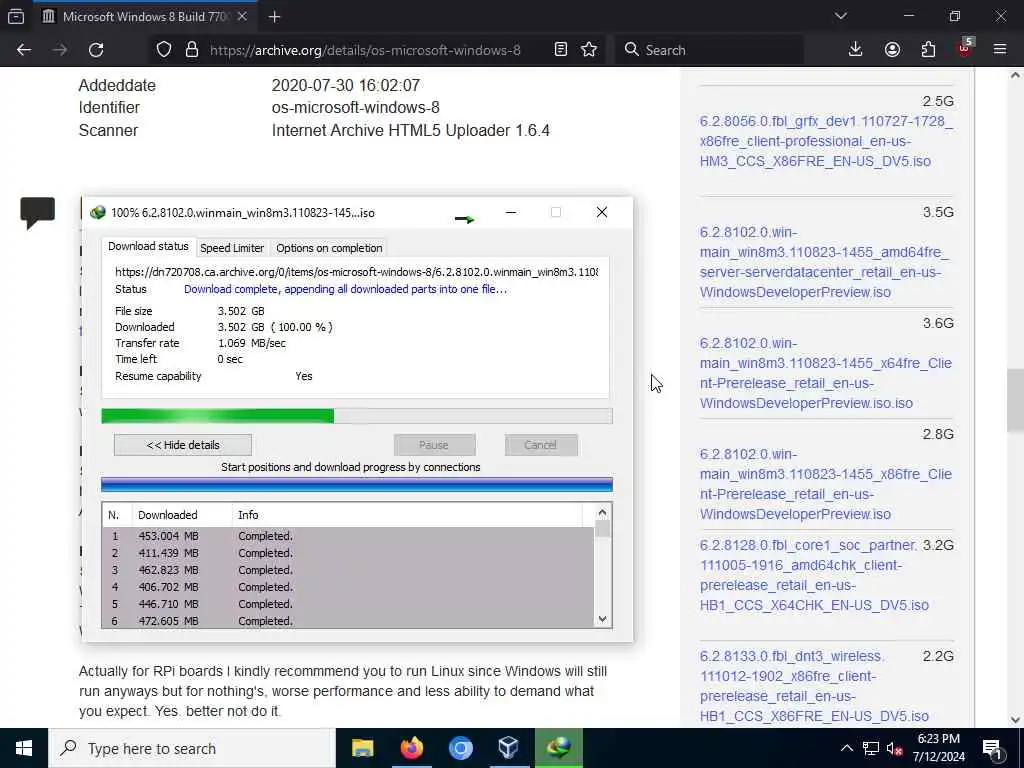
Task: Open the Firefox View icon at top left
Action: (x=16, y=17)
